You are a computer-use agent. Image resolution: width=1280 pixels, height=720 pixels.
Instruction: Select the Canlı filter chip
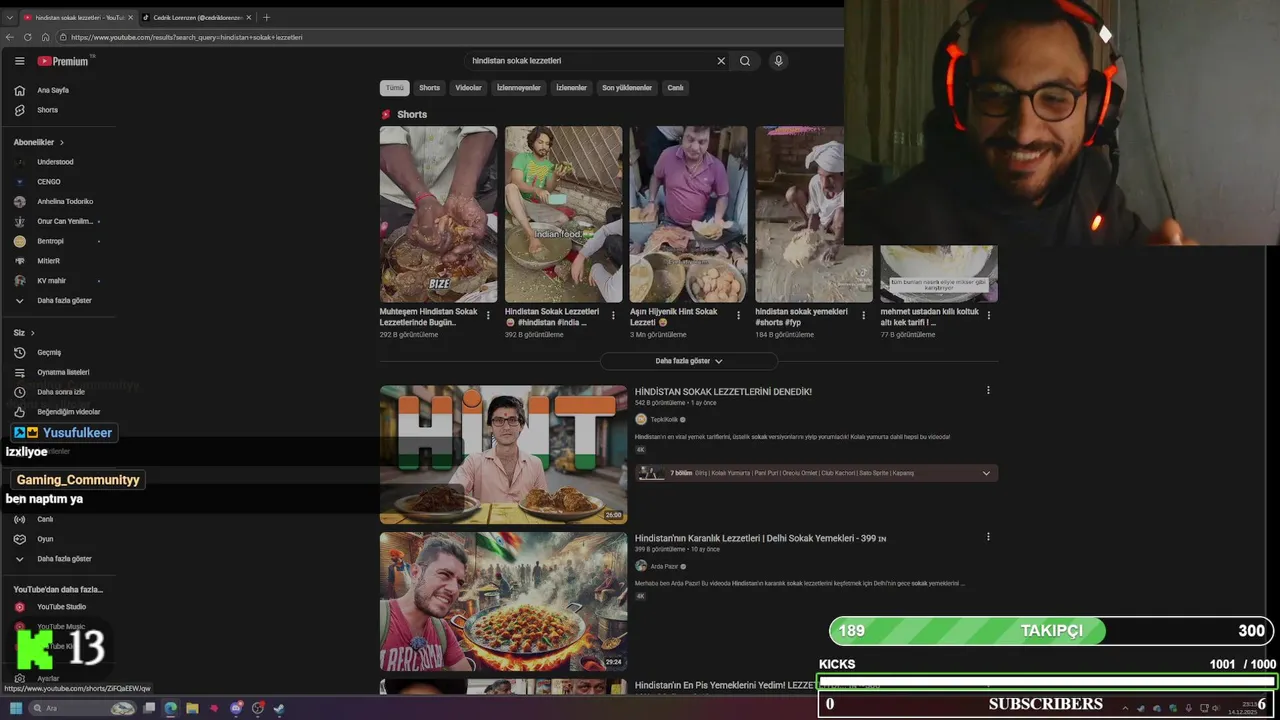pyautogui.click(x=676, y=88)
